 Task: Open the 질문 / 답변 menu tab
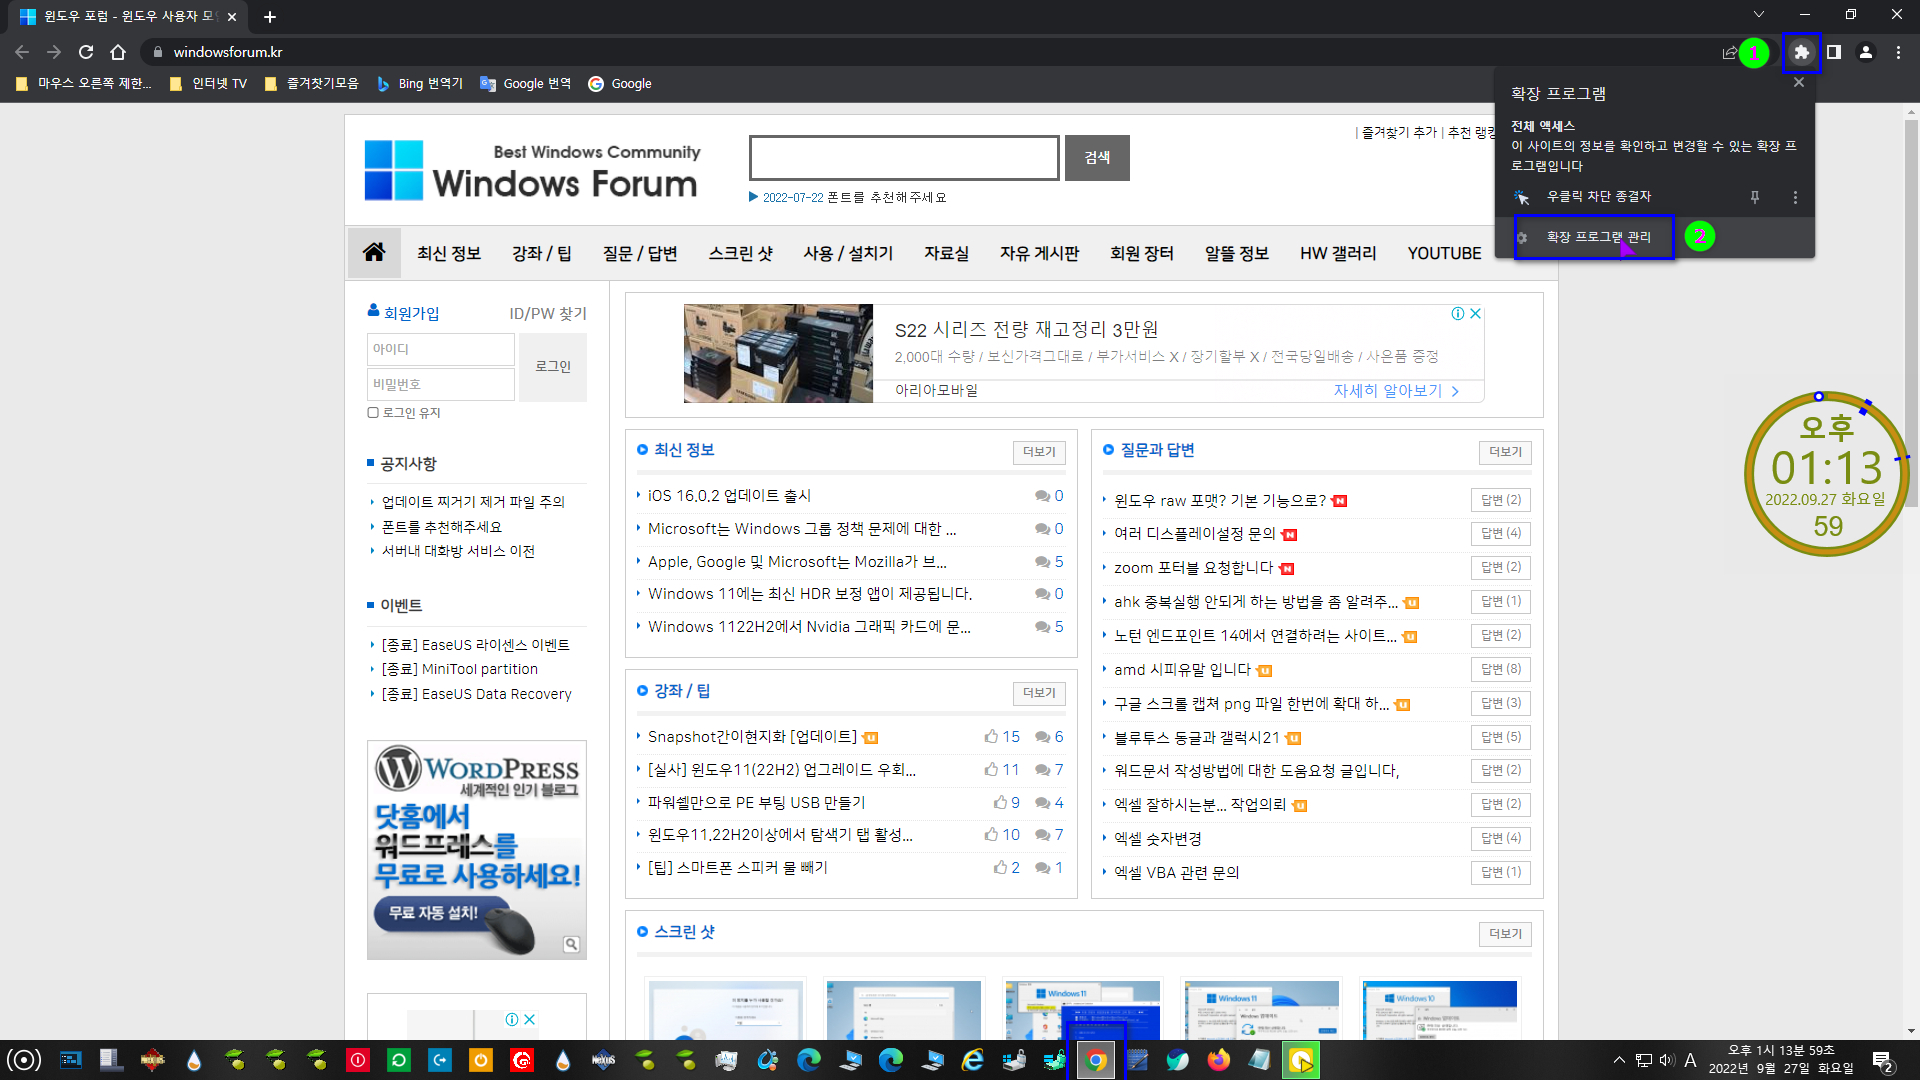pos(640,253)
